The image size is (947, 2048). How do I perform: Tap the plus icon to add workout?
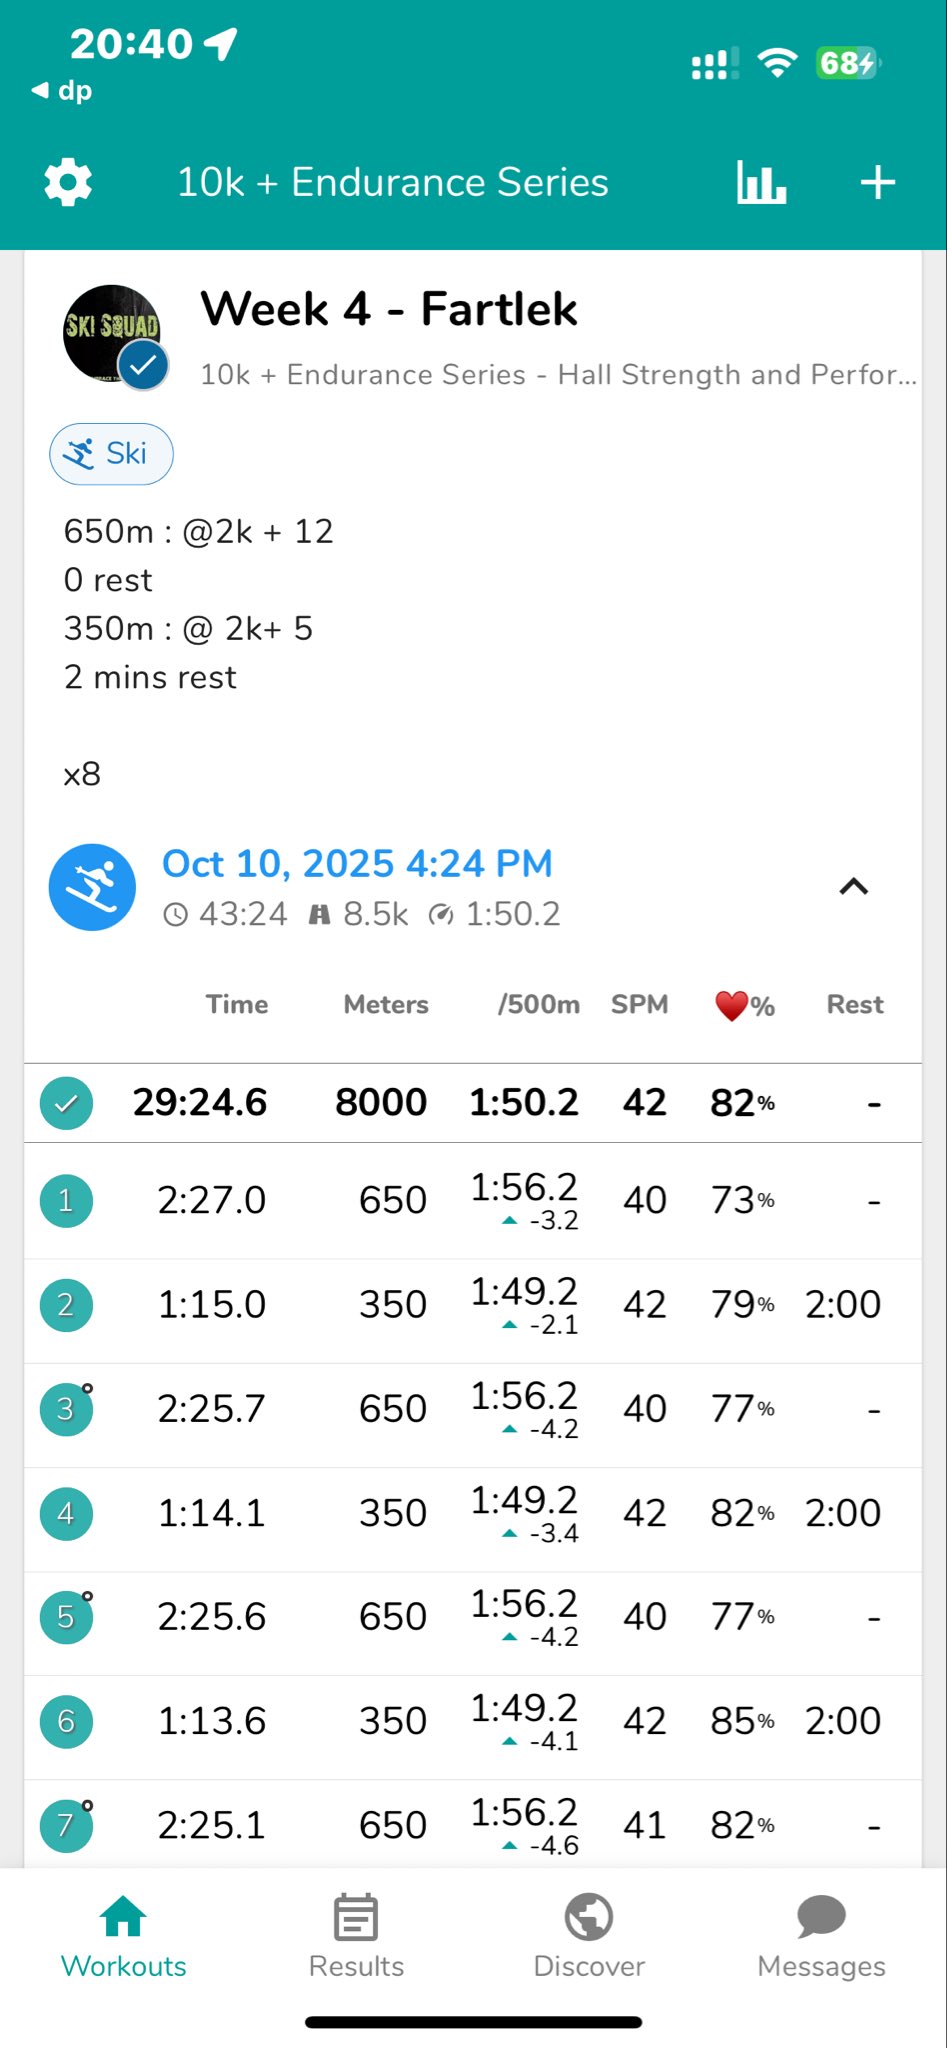tap(877, 183)
